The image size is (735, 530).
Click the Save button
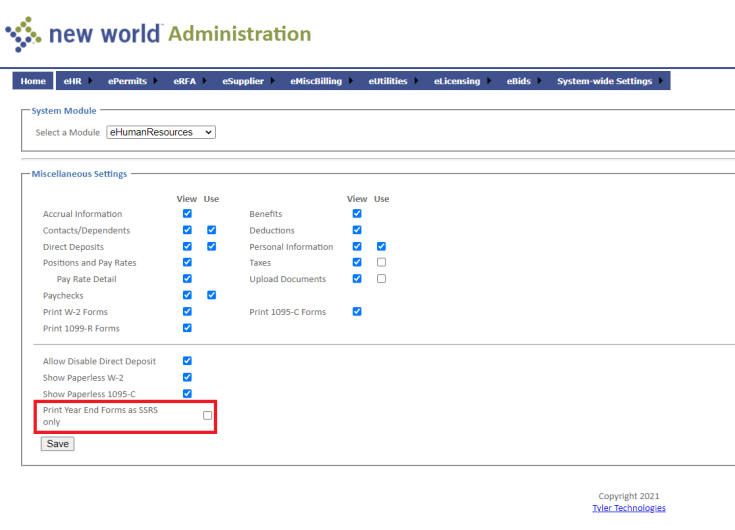click(x=58, y=444)
